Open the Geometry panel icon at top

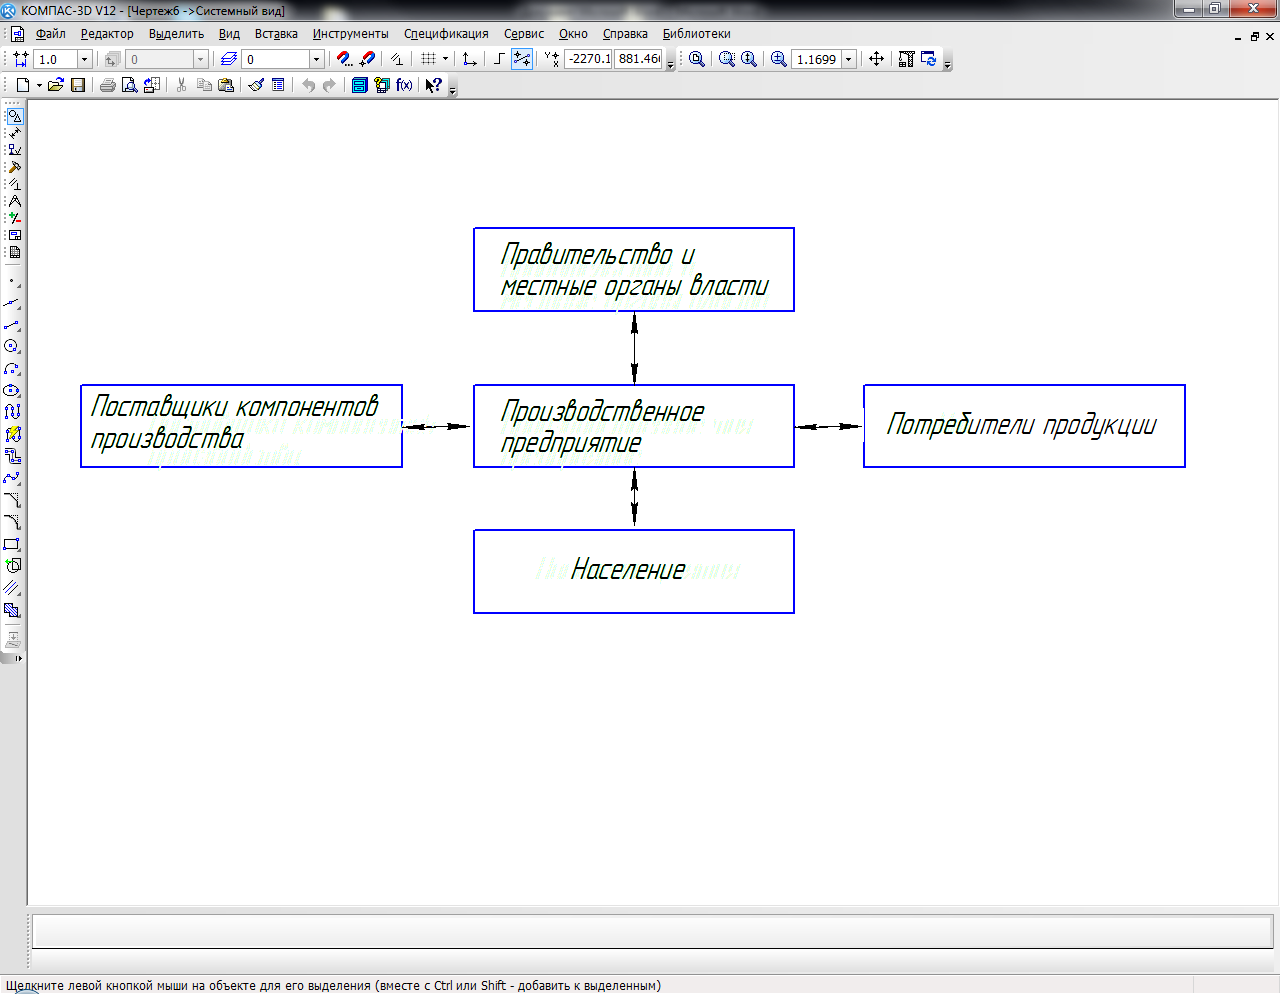(14, 116)
